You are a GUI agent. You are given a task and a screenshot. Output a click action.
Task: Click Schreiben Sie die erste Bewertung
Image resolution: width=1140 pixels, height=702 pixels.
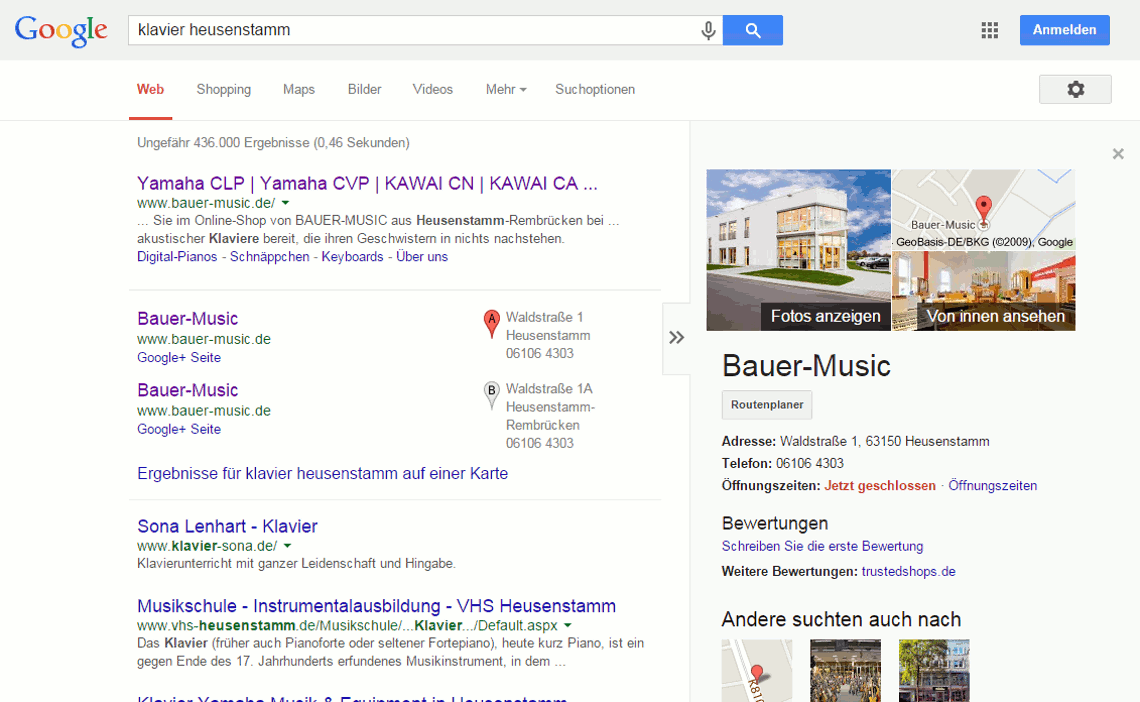click(x=822, y=546)
